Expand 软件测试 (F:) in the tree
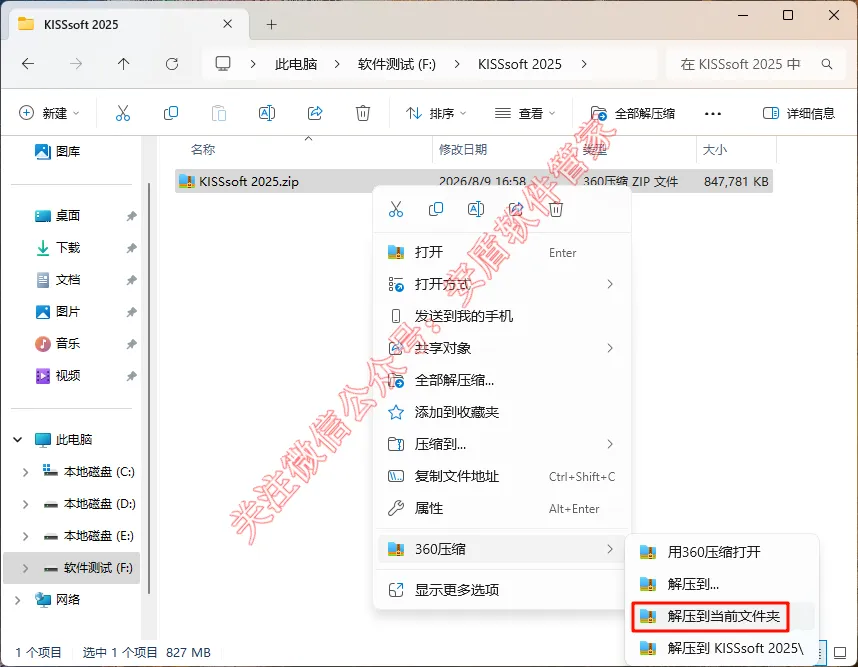Viewport: 858px width, 667px height. [25, 569]
